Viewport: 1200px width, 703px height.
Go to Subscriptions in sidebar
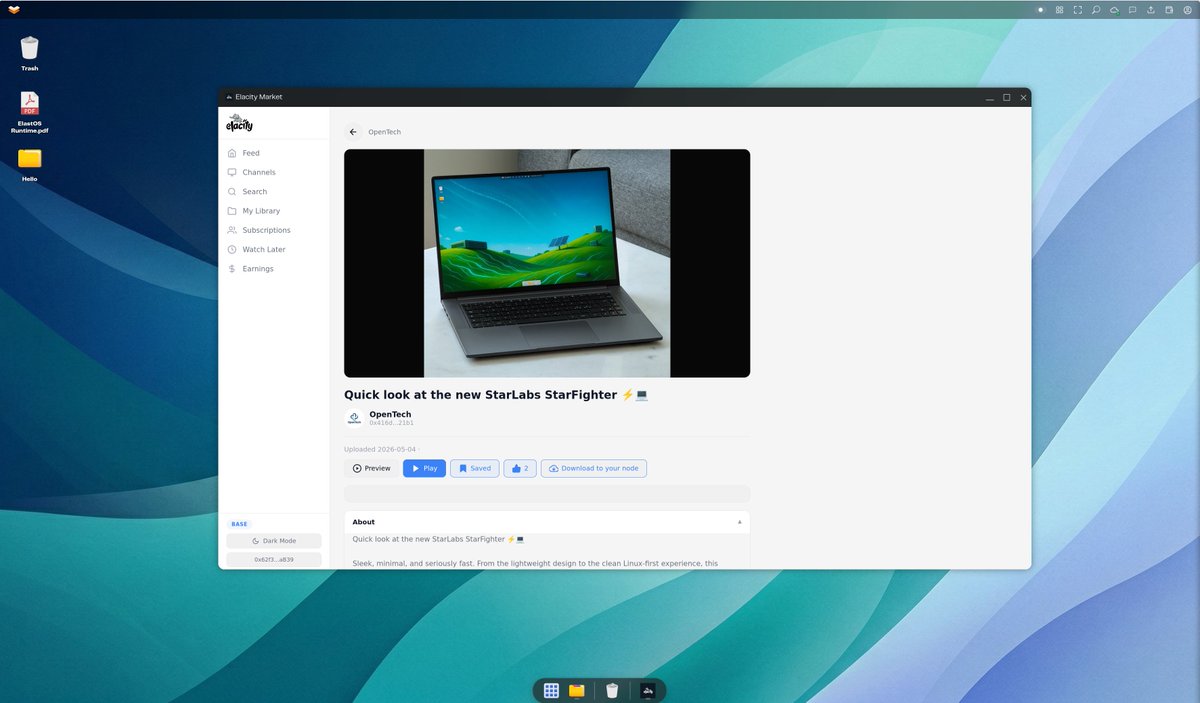(273, 230)
